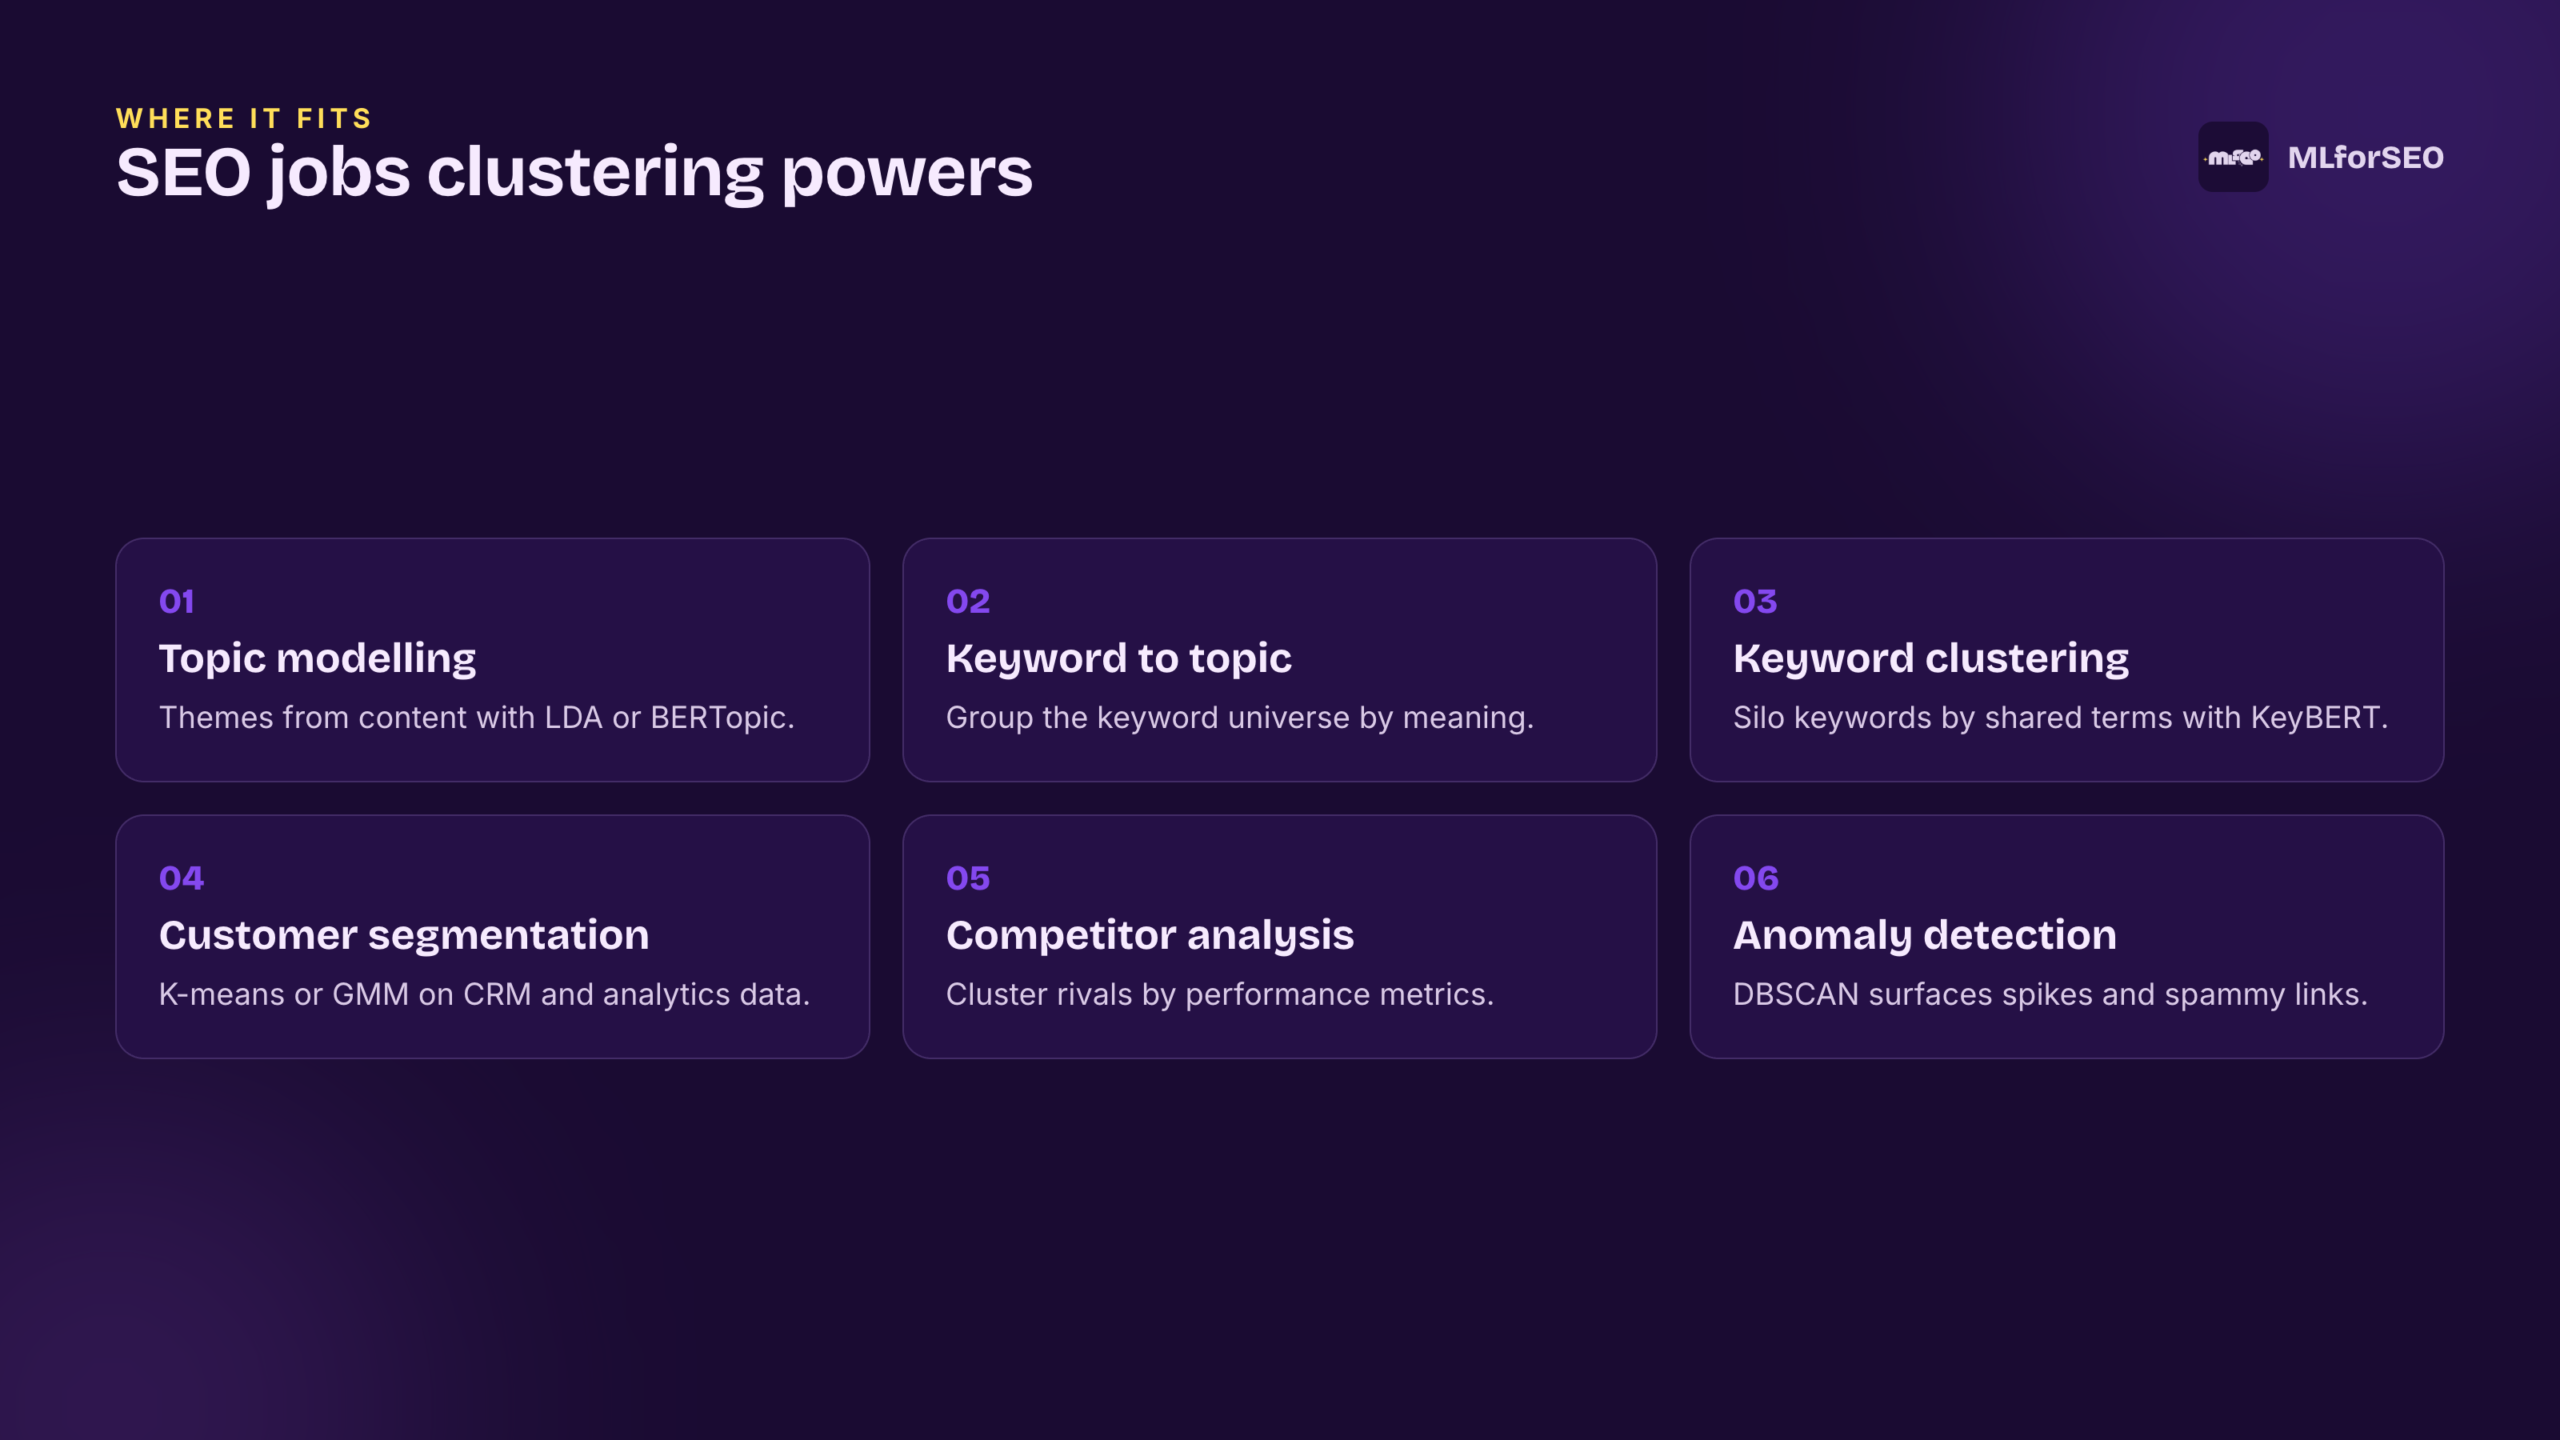Viewport: 2560px width, 1440px height.
Task: Click the MLforSEO logo icon
Action: [x=2232, y=157]
